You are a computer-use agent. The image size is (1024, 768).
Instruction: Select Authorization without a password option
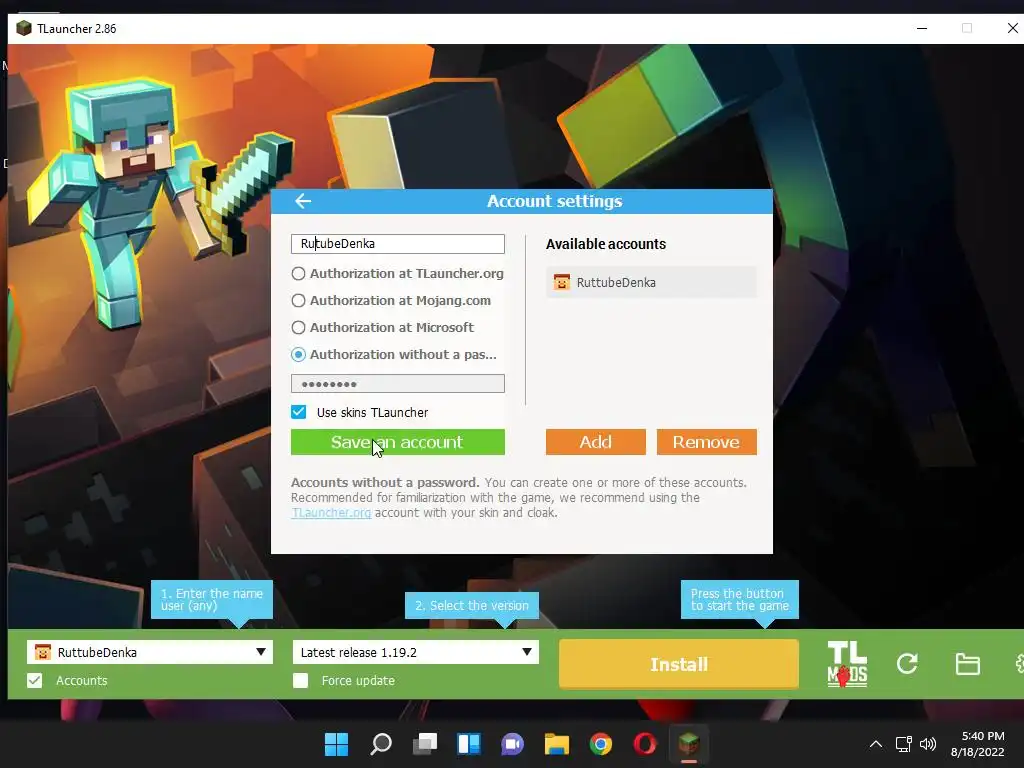point(394,355)
